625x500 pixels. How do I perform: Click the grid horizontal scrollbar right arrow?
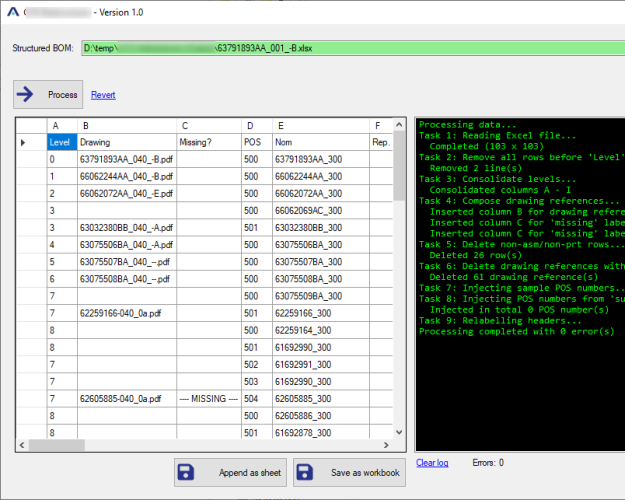(x=386, y=444)
